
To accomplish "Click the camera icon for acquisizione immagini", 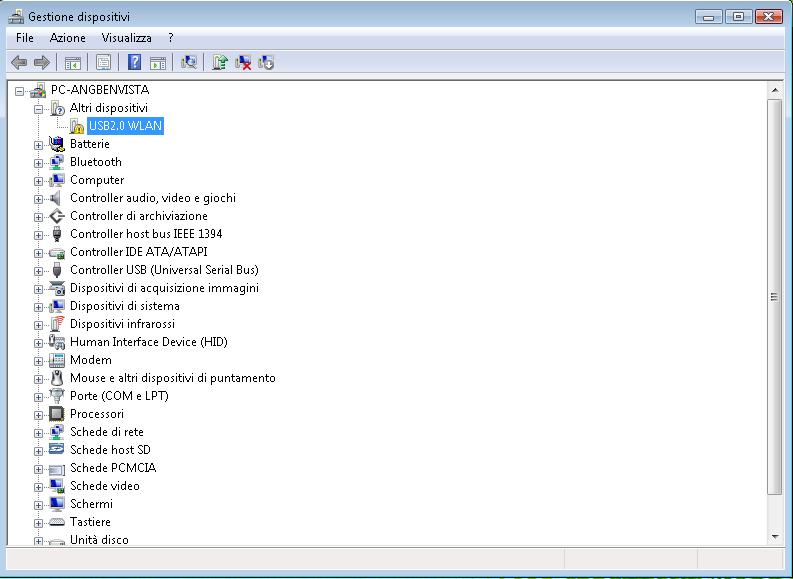I will 57,288.
